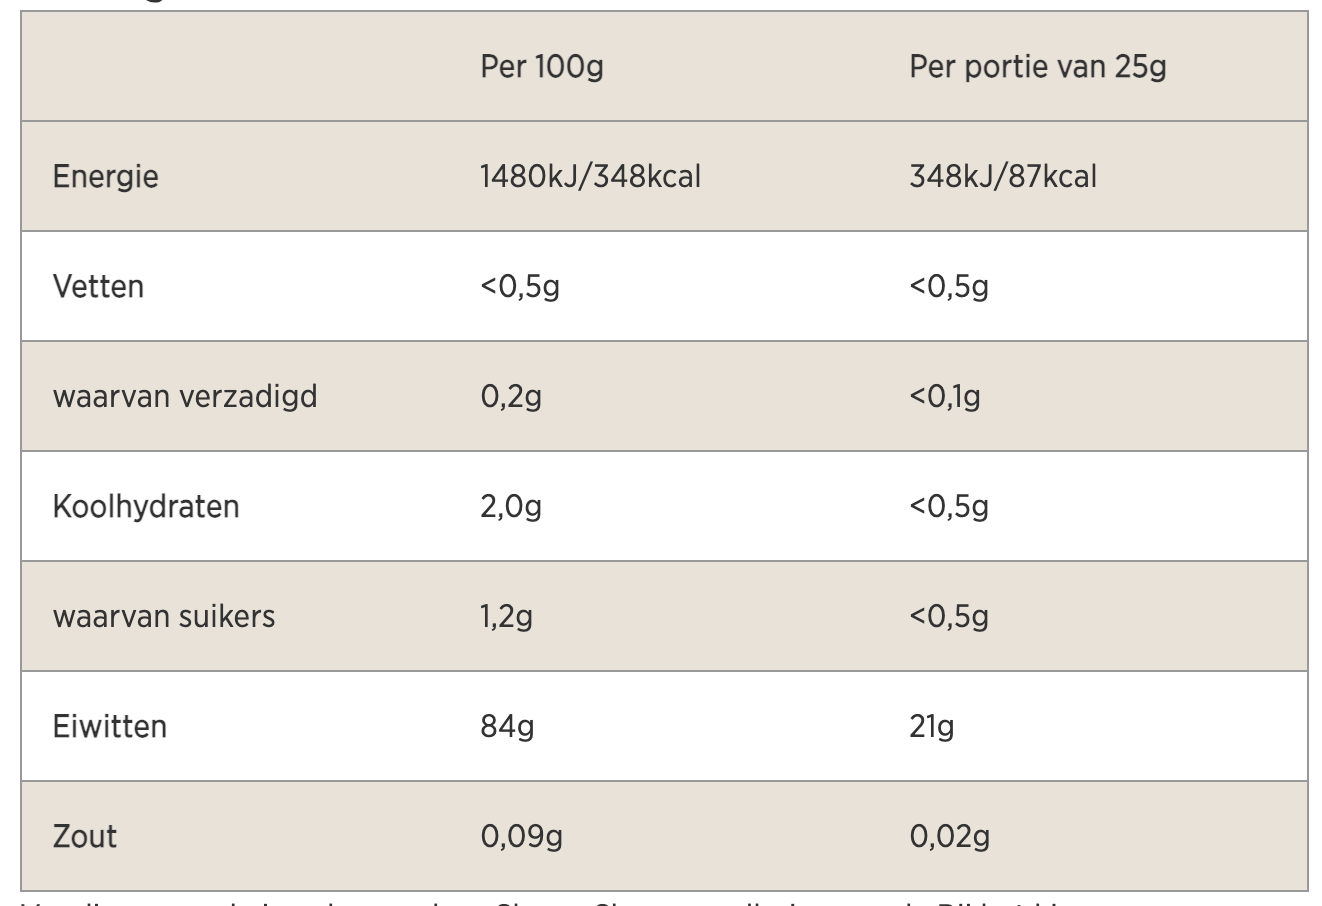Click the 84g Eiwitten value
Viewport: 1322px width, 906px height.
[506, 726]
